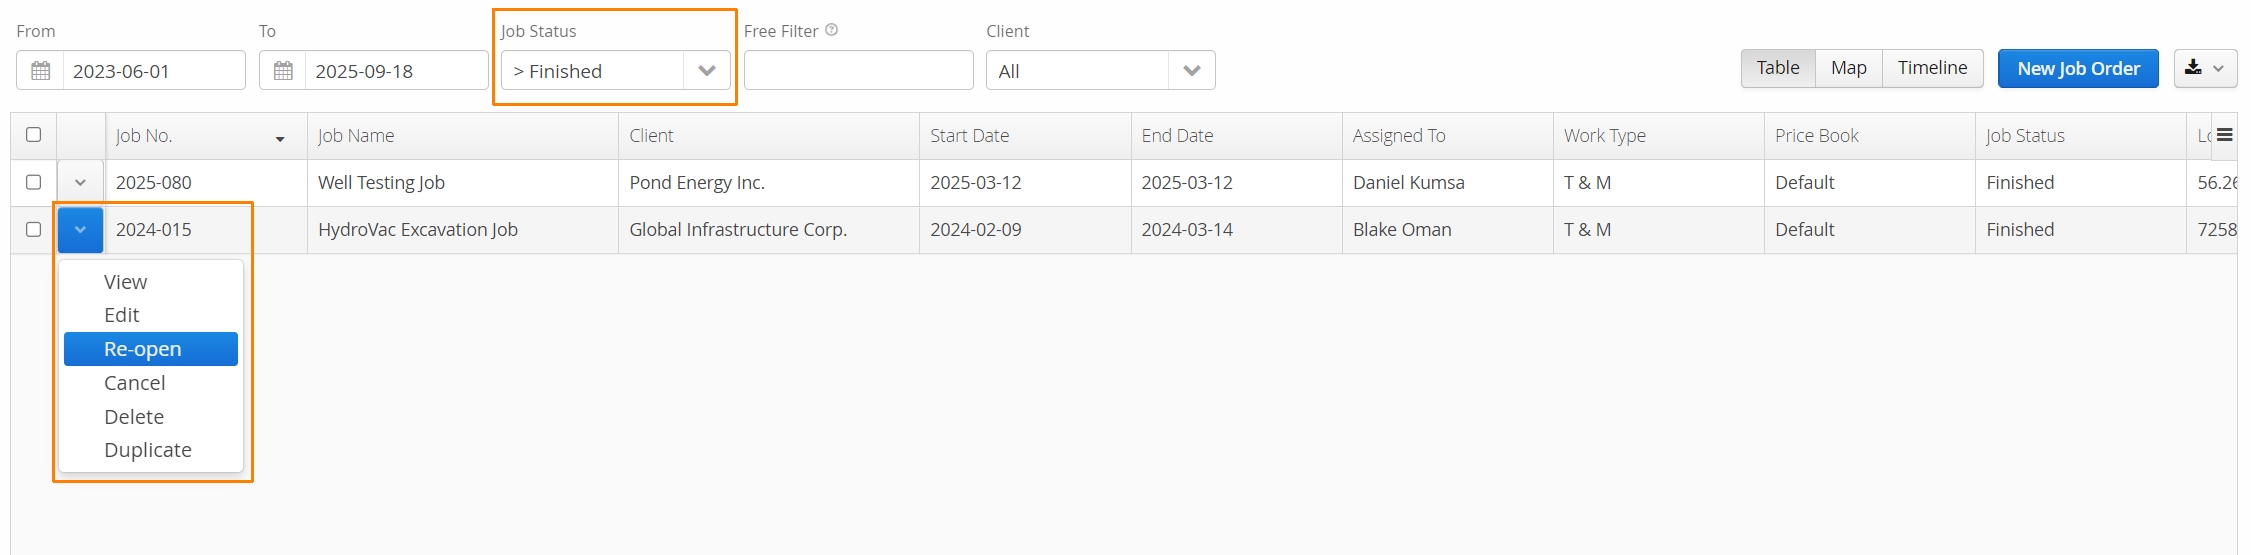Click the Free Filter help icon
Screen dimensions: 2251x555
(x=831, y=30)
